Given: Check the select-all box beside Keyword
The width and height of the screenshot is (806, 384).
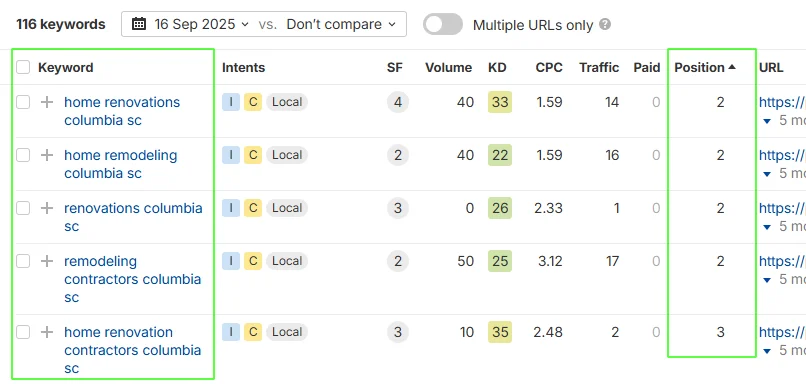Looking at the screenshot, I should pos(23,67).
